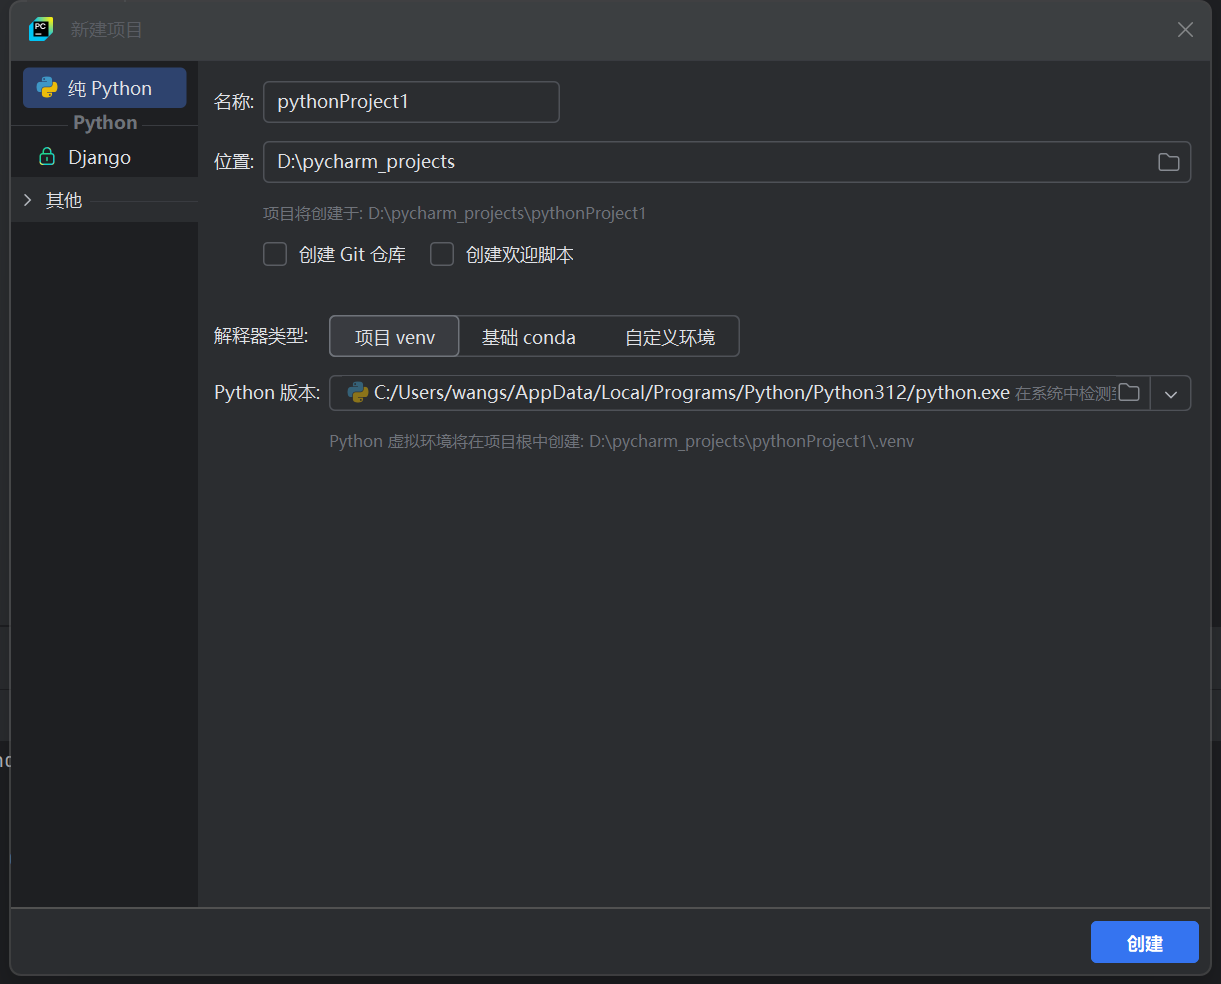Image resolution: width=1221 pixels, height=984 pixels.
Task: Select the 项目 venv interpreter type
Action: (x=394, y=337)
